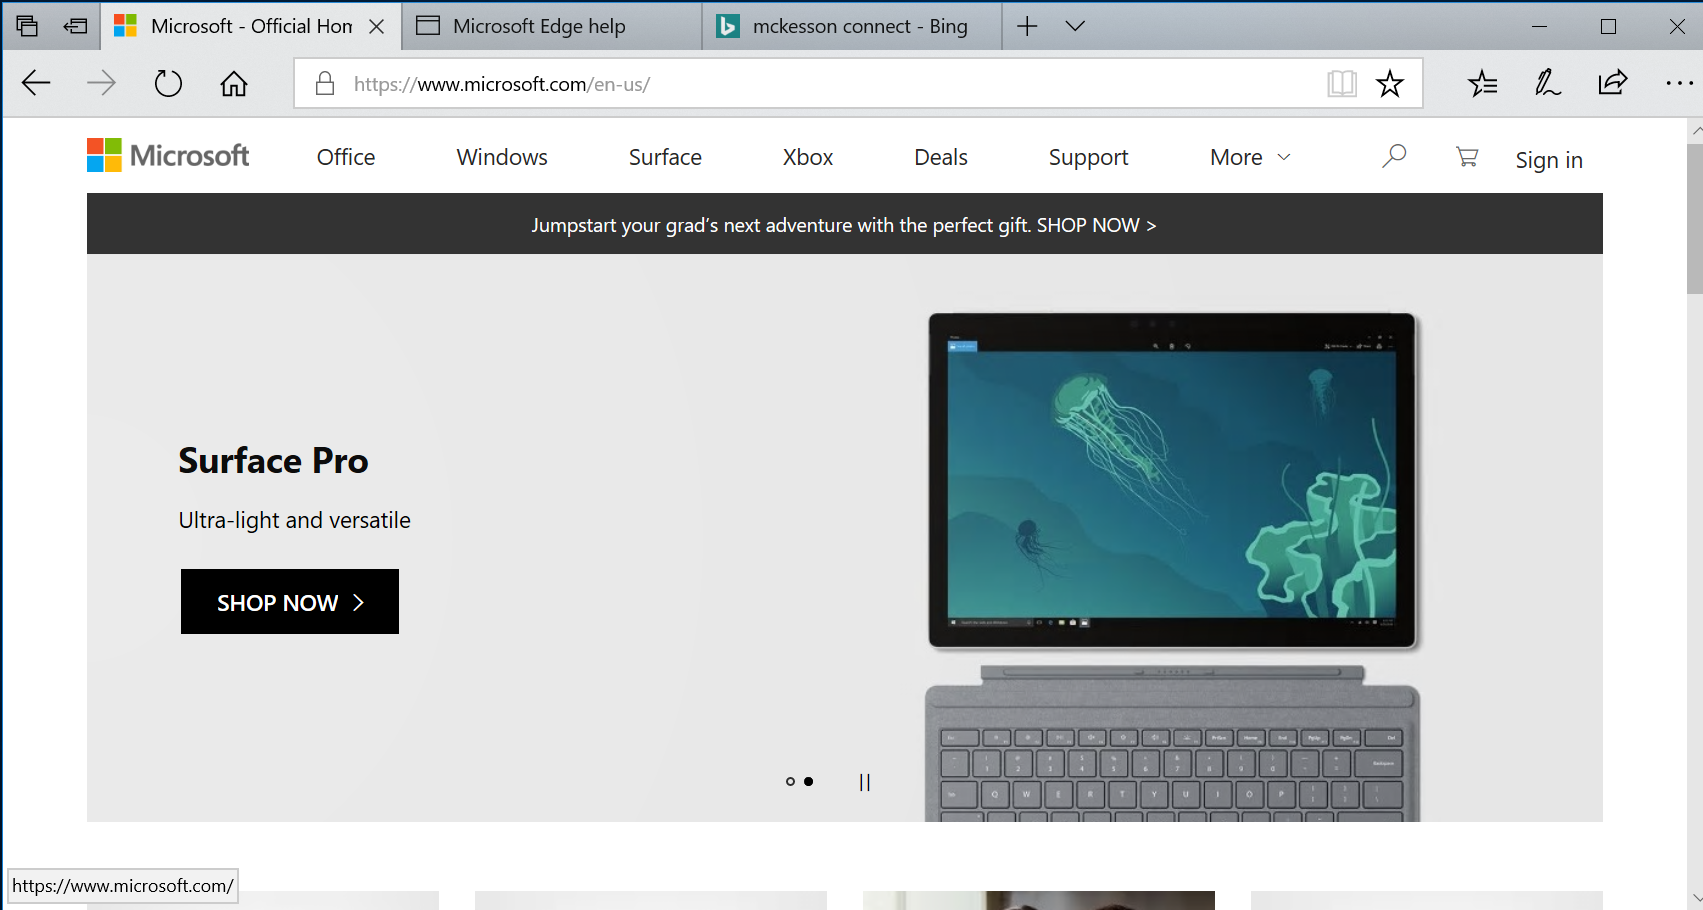The height and width of the screenshot is (910, 1703).
Task: Switch to mckesson connect - Bing tab
Action: 852,26
